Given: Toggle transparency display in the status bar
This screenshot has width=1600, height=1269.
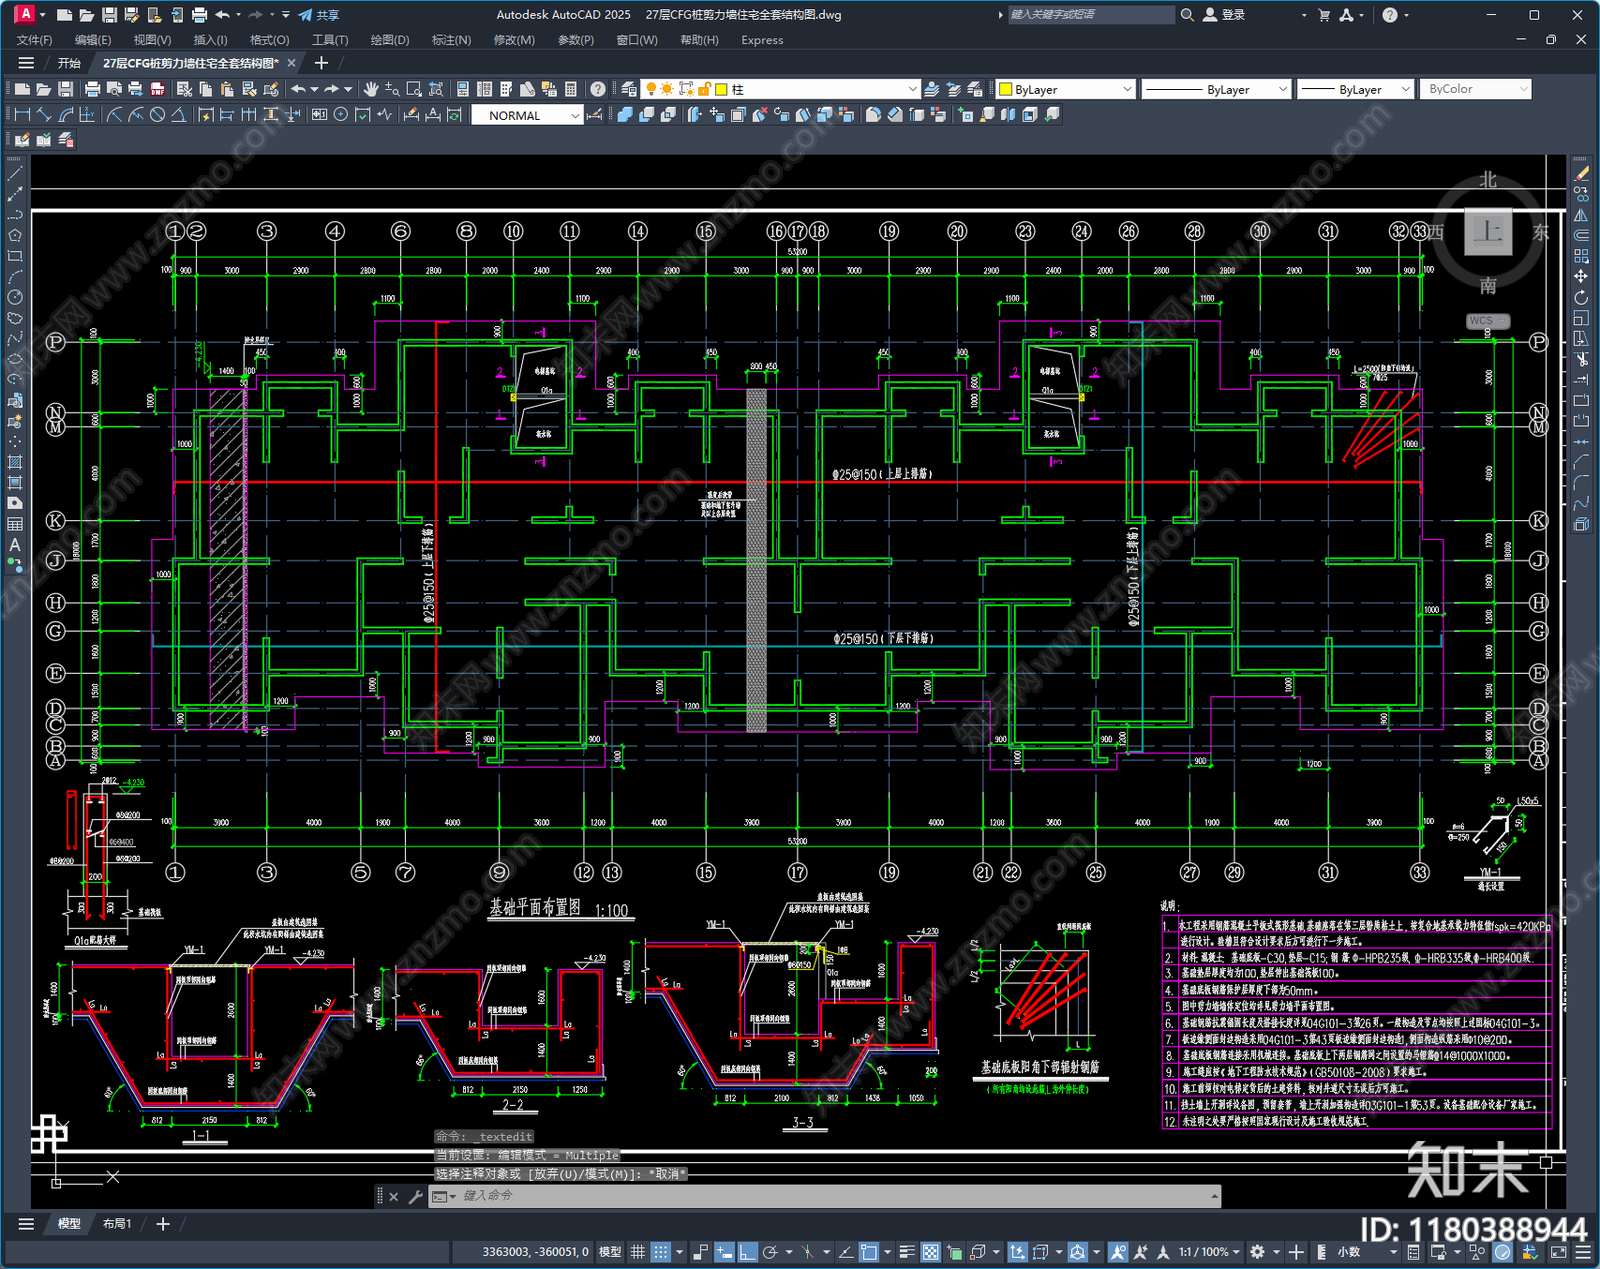Looking at the screenshot, I should pyautogui.click(x=931, y=1252).
